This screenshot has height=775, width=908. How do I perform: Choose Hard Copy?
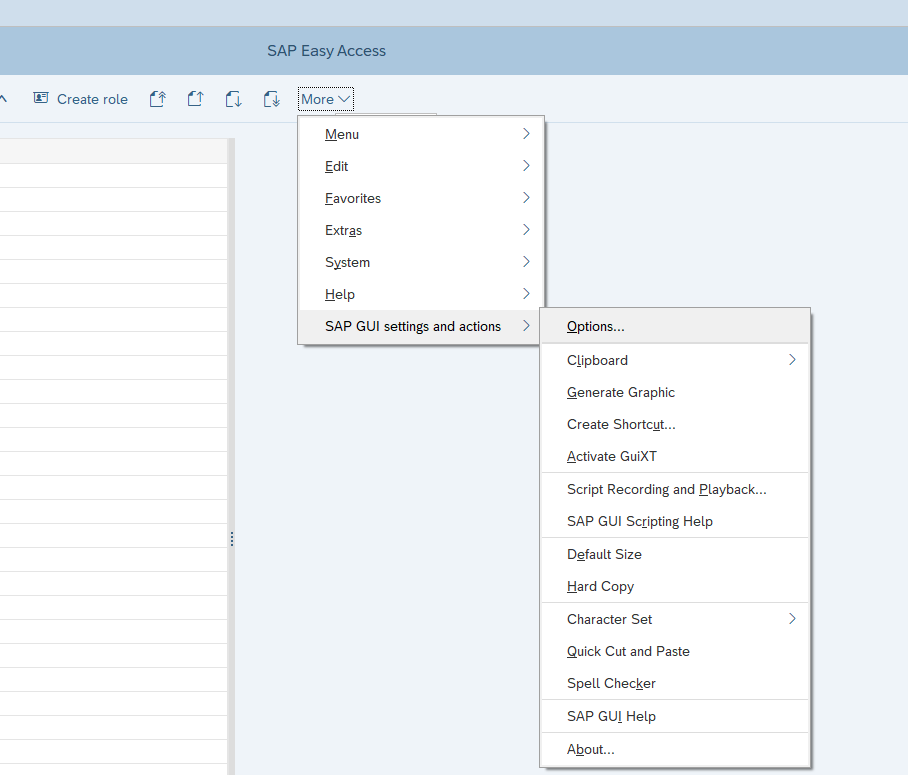pyautogui.click(x=675, y=586)
